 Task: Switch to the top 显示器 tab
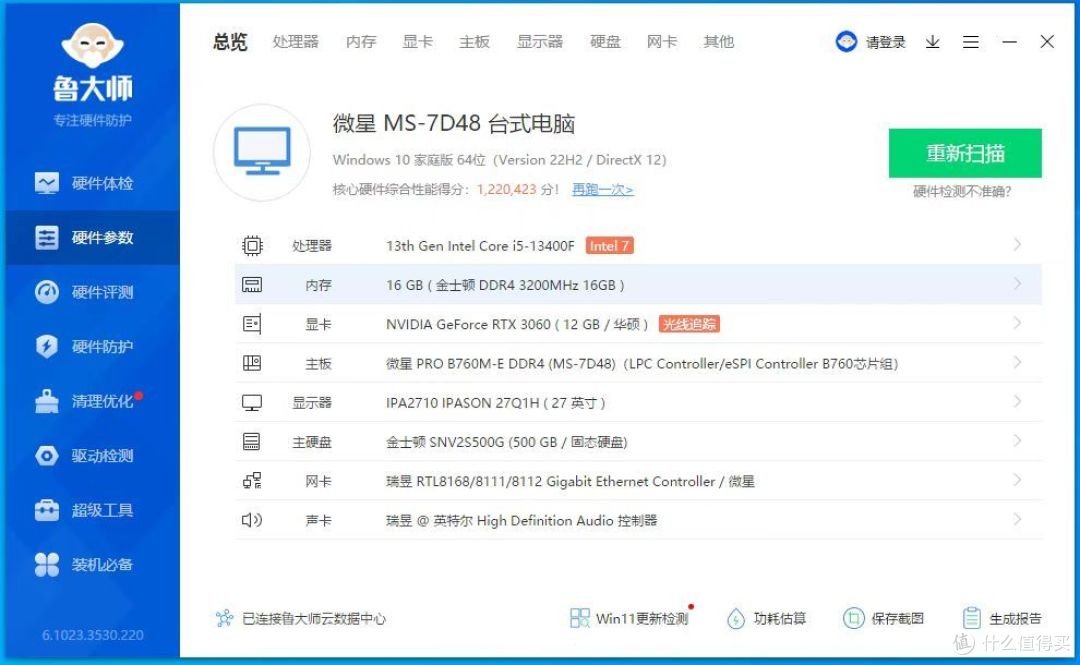tap(540, 42)
